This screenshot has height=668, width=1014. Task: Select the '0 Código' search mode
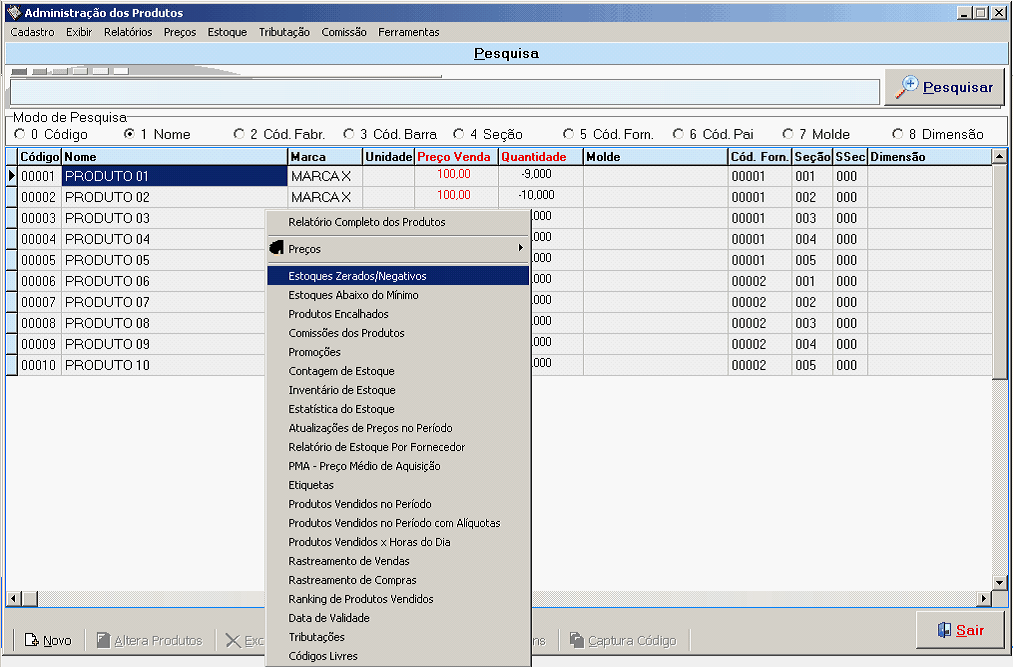20,134
